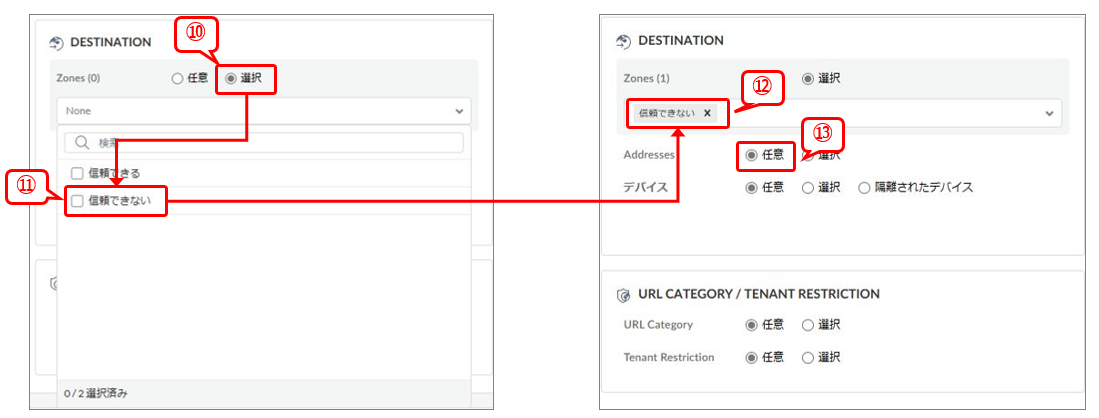Image resolution: width=1099 pixels, height=418 pixels.
Task: Click the left panel's DESTINATION header icon
Action: (56, 42)
